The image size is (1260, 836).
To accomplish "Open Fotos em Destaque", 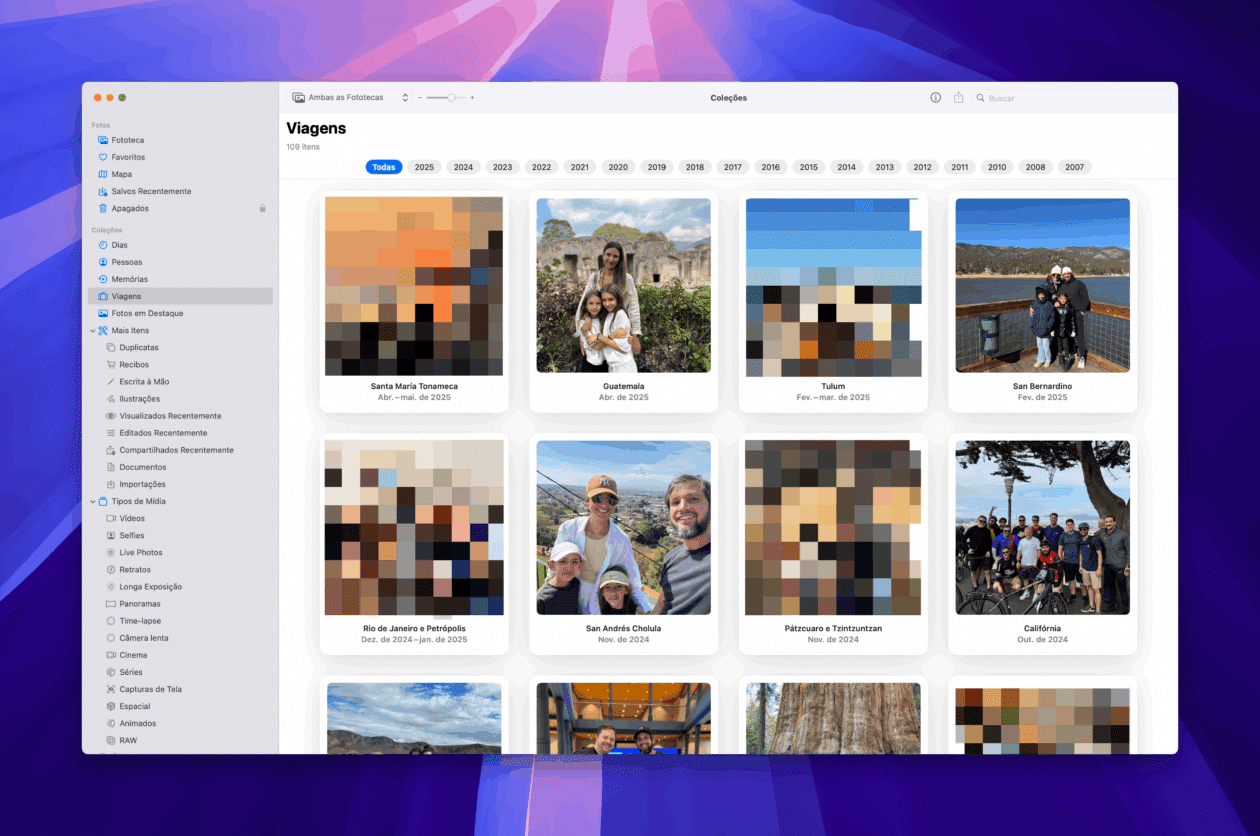I will tap(180, 313).
